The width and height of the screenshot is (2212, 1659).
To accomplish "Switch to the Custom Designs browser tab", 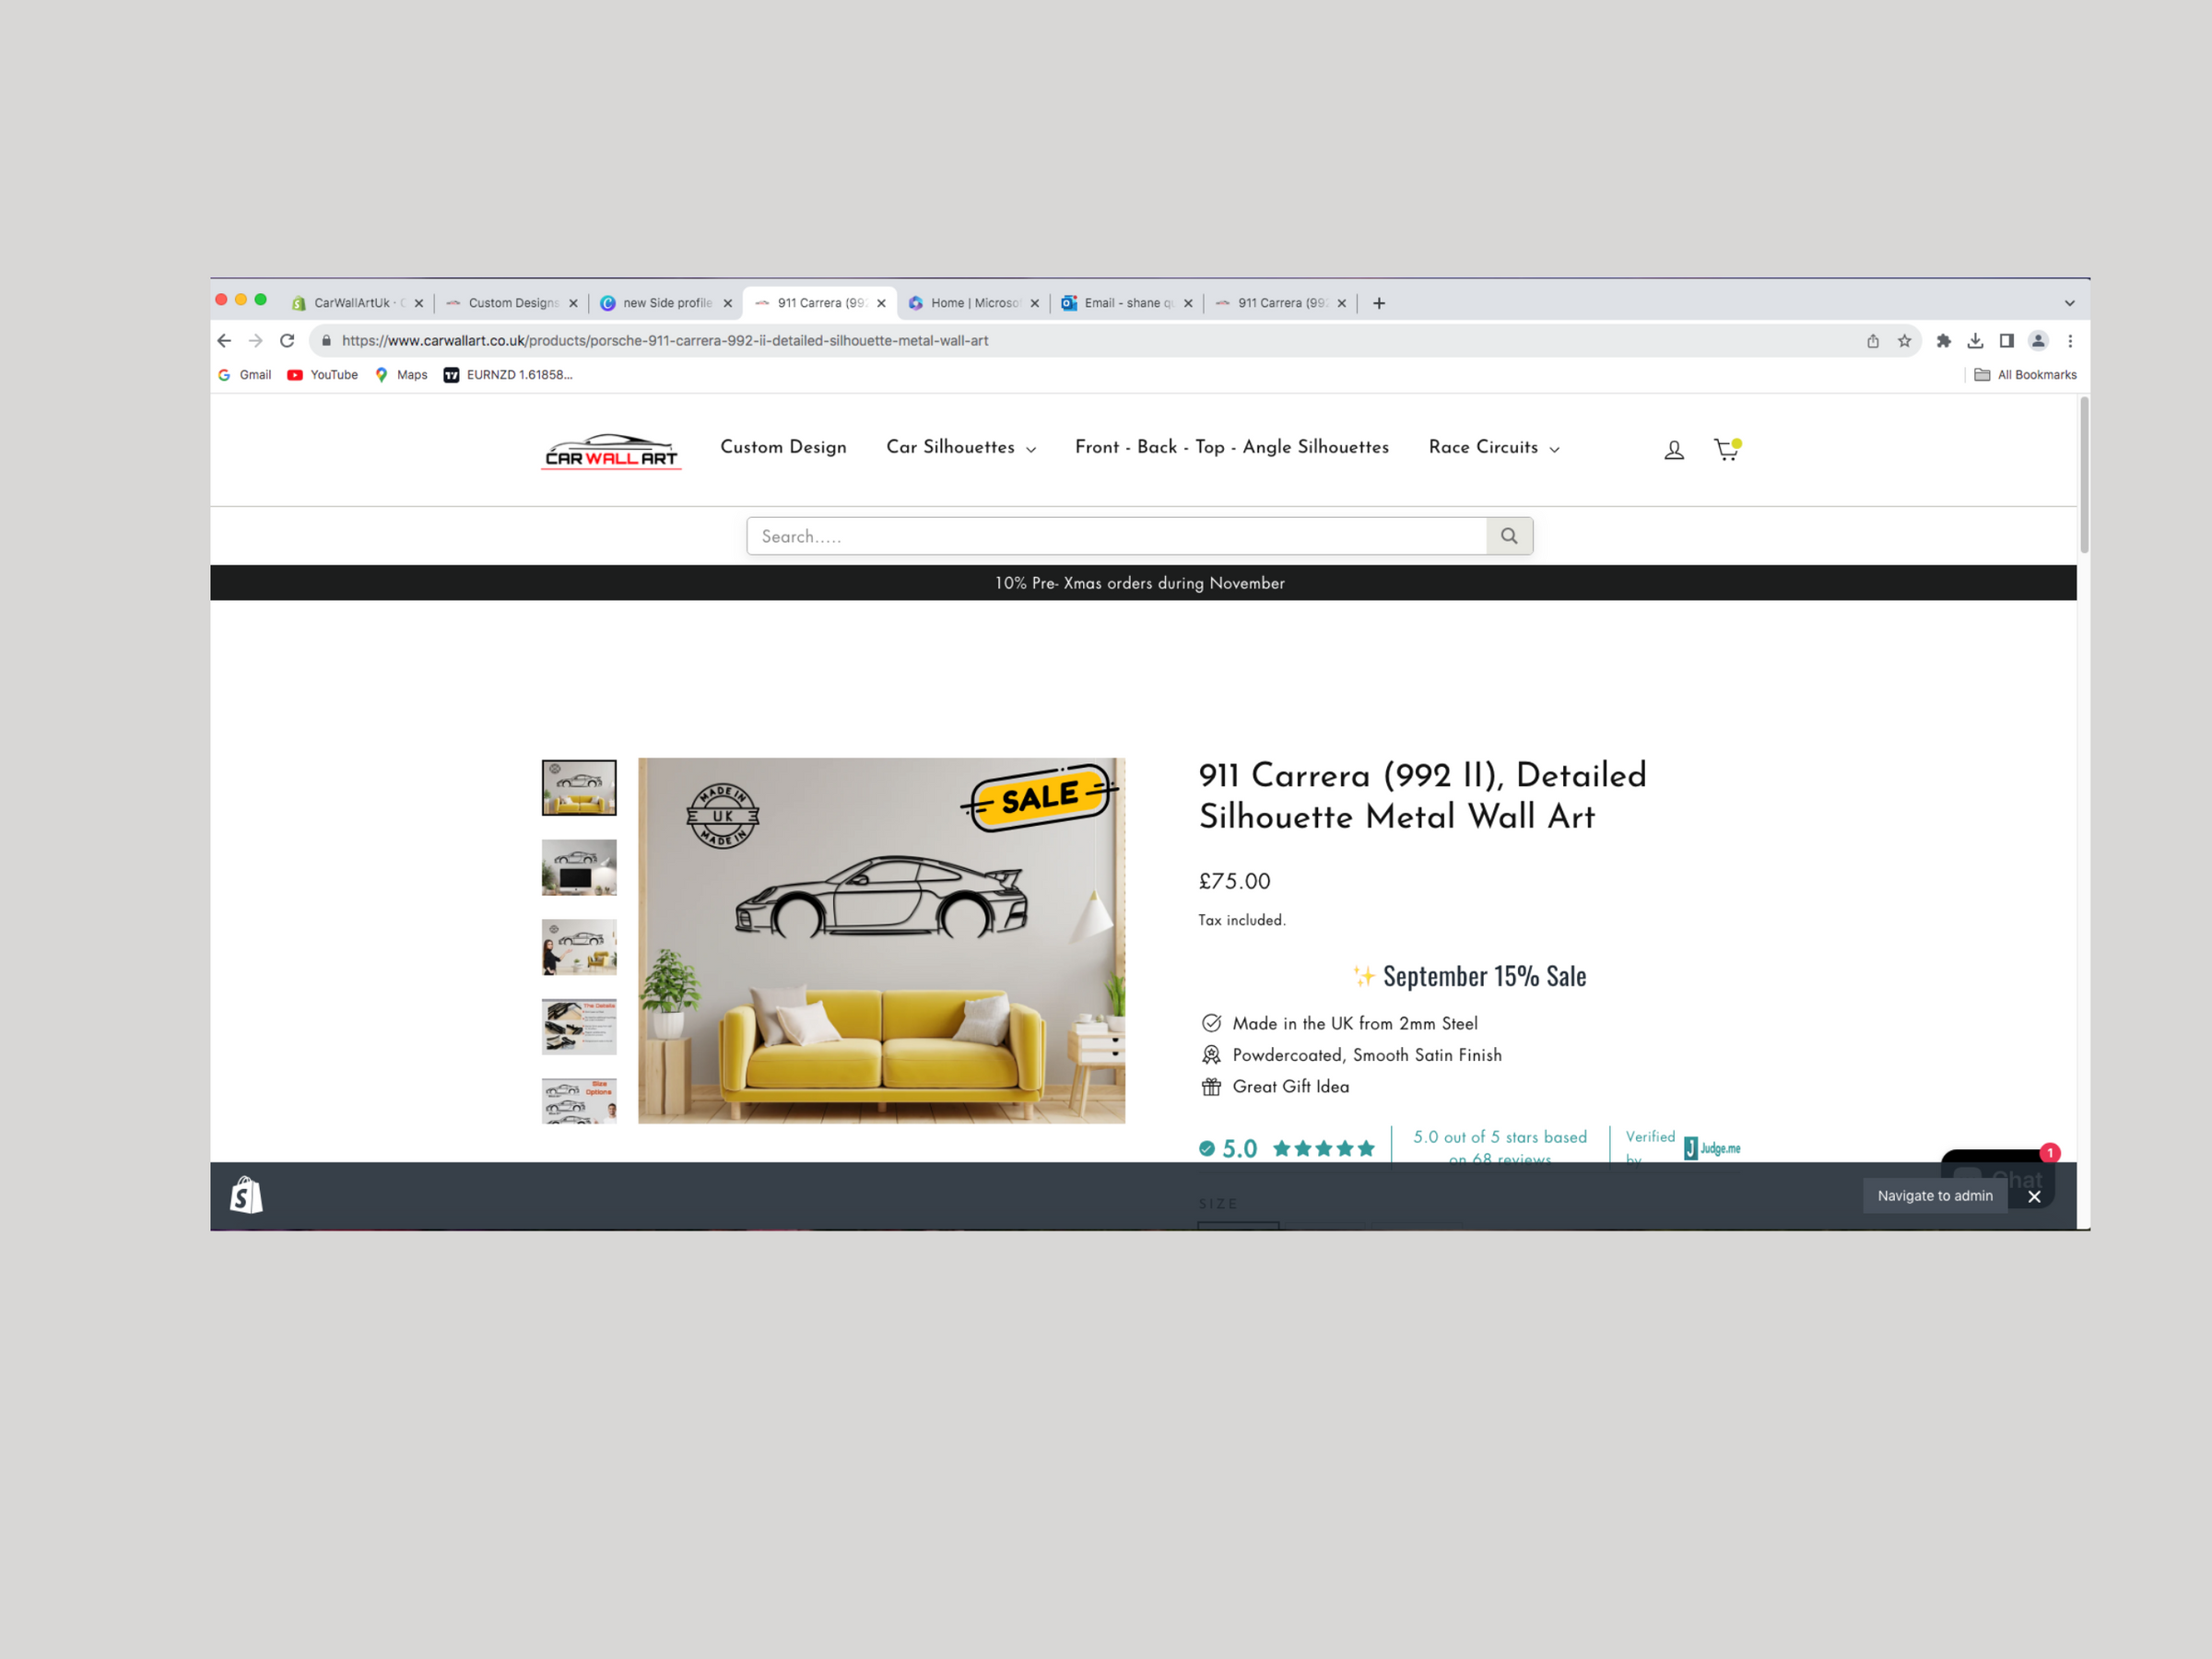I will click(x=511, y=303).
